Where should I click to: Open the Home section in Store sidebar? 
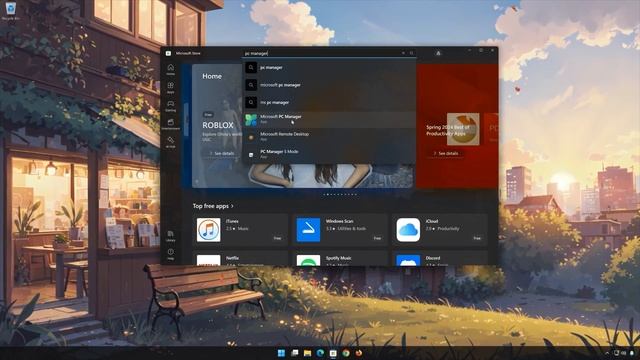tap(171, 69)
